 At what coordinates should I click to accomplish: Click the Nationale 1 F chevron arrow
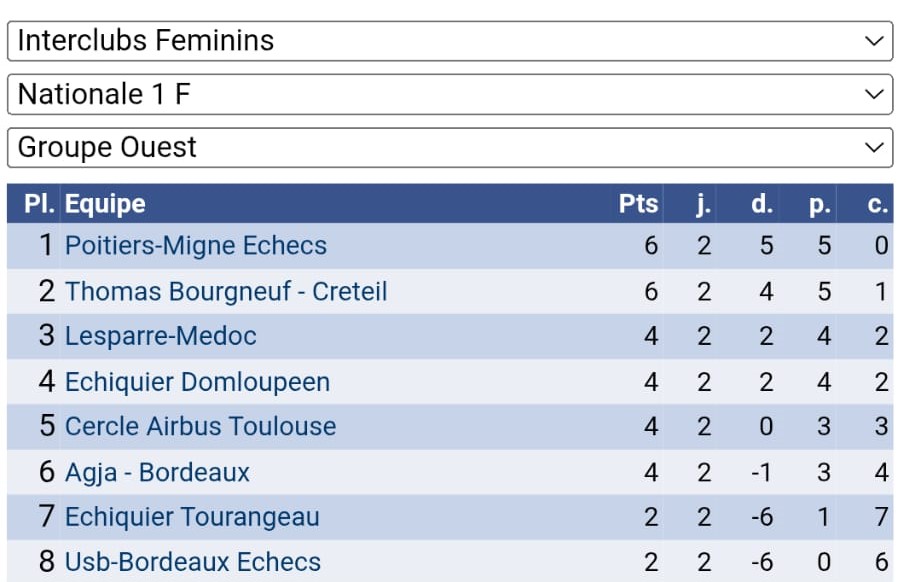(x=875, y=94)
